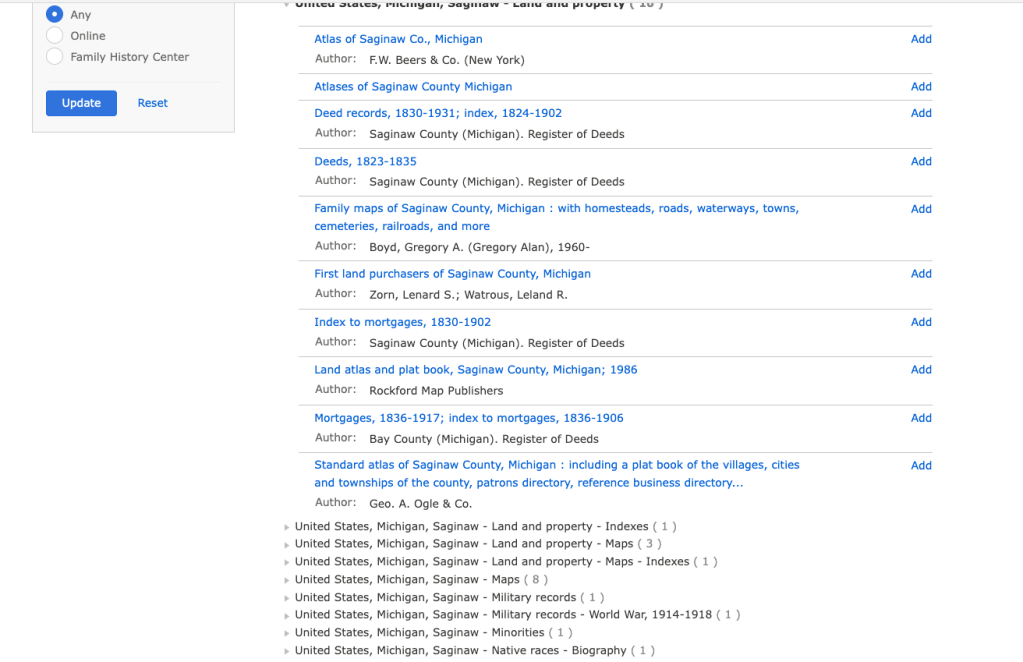Open Index to mortgages, 1830-1902
1023x662 pixels.
point(402,322)
